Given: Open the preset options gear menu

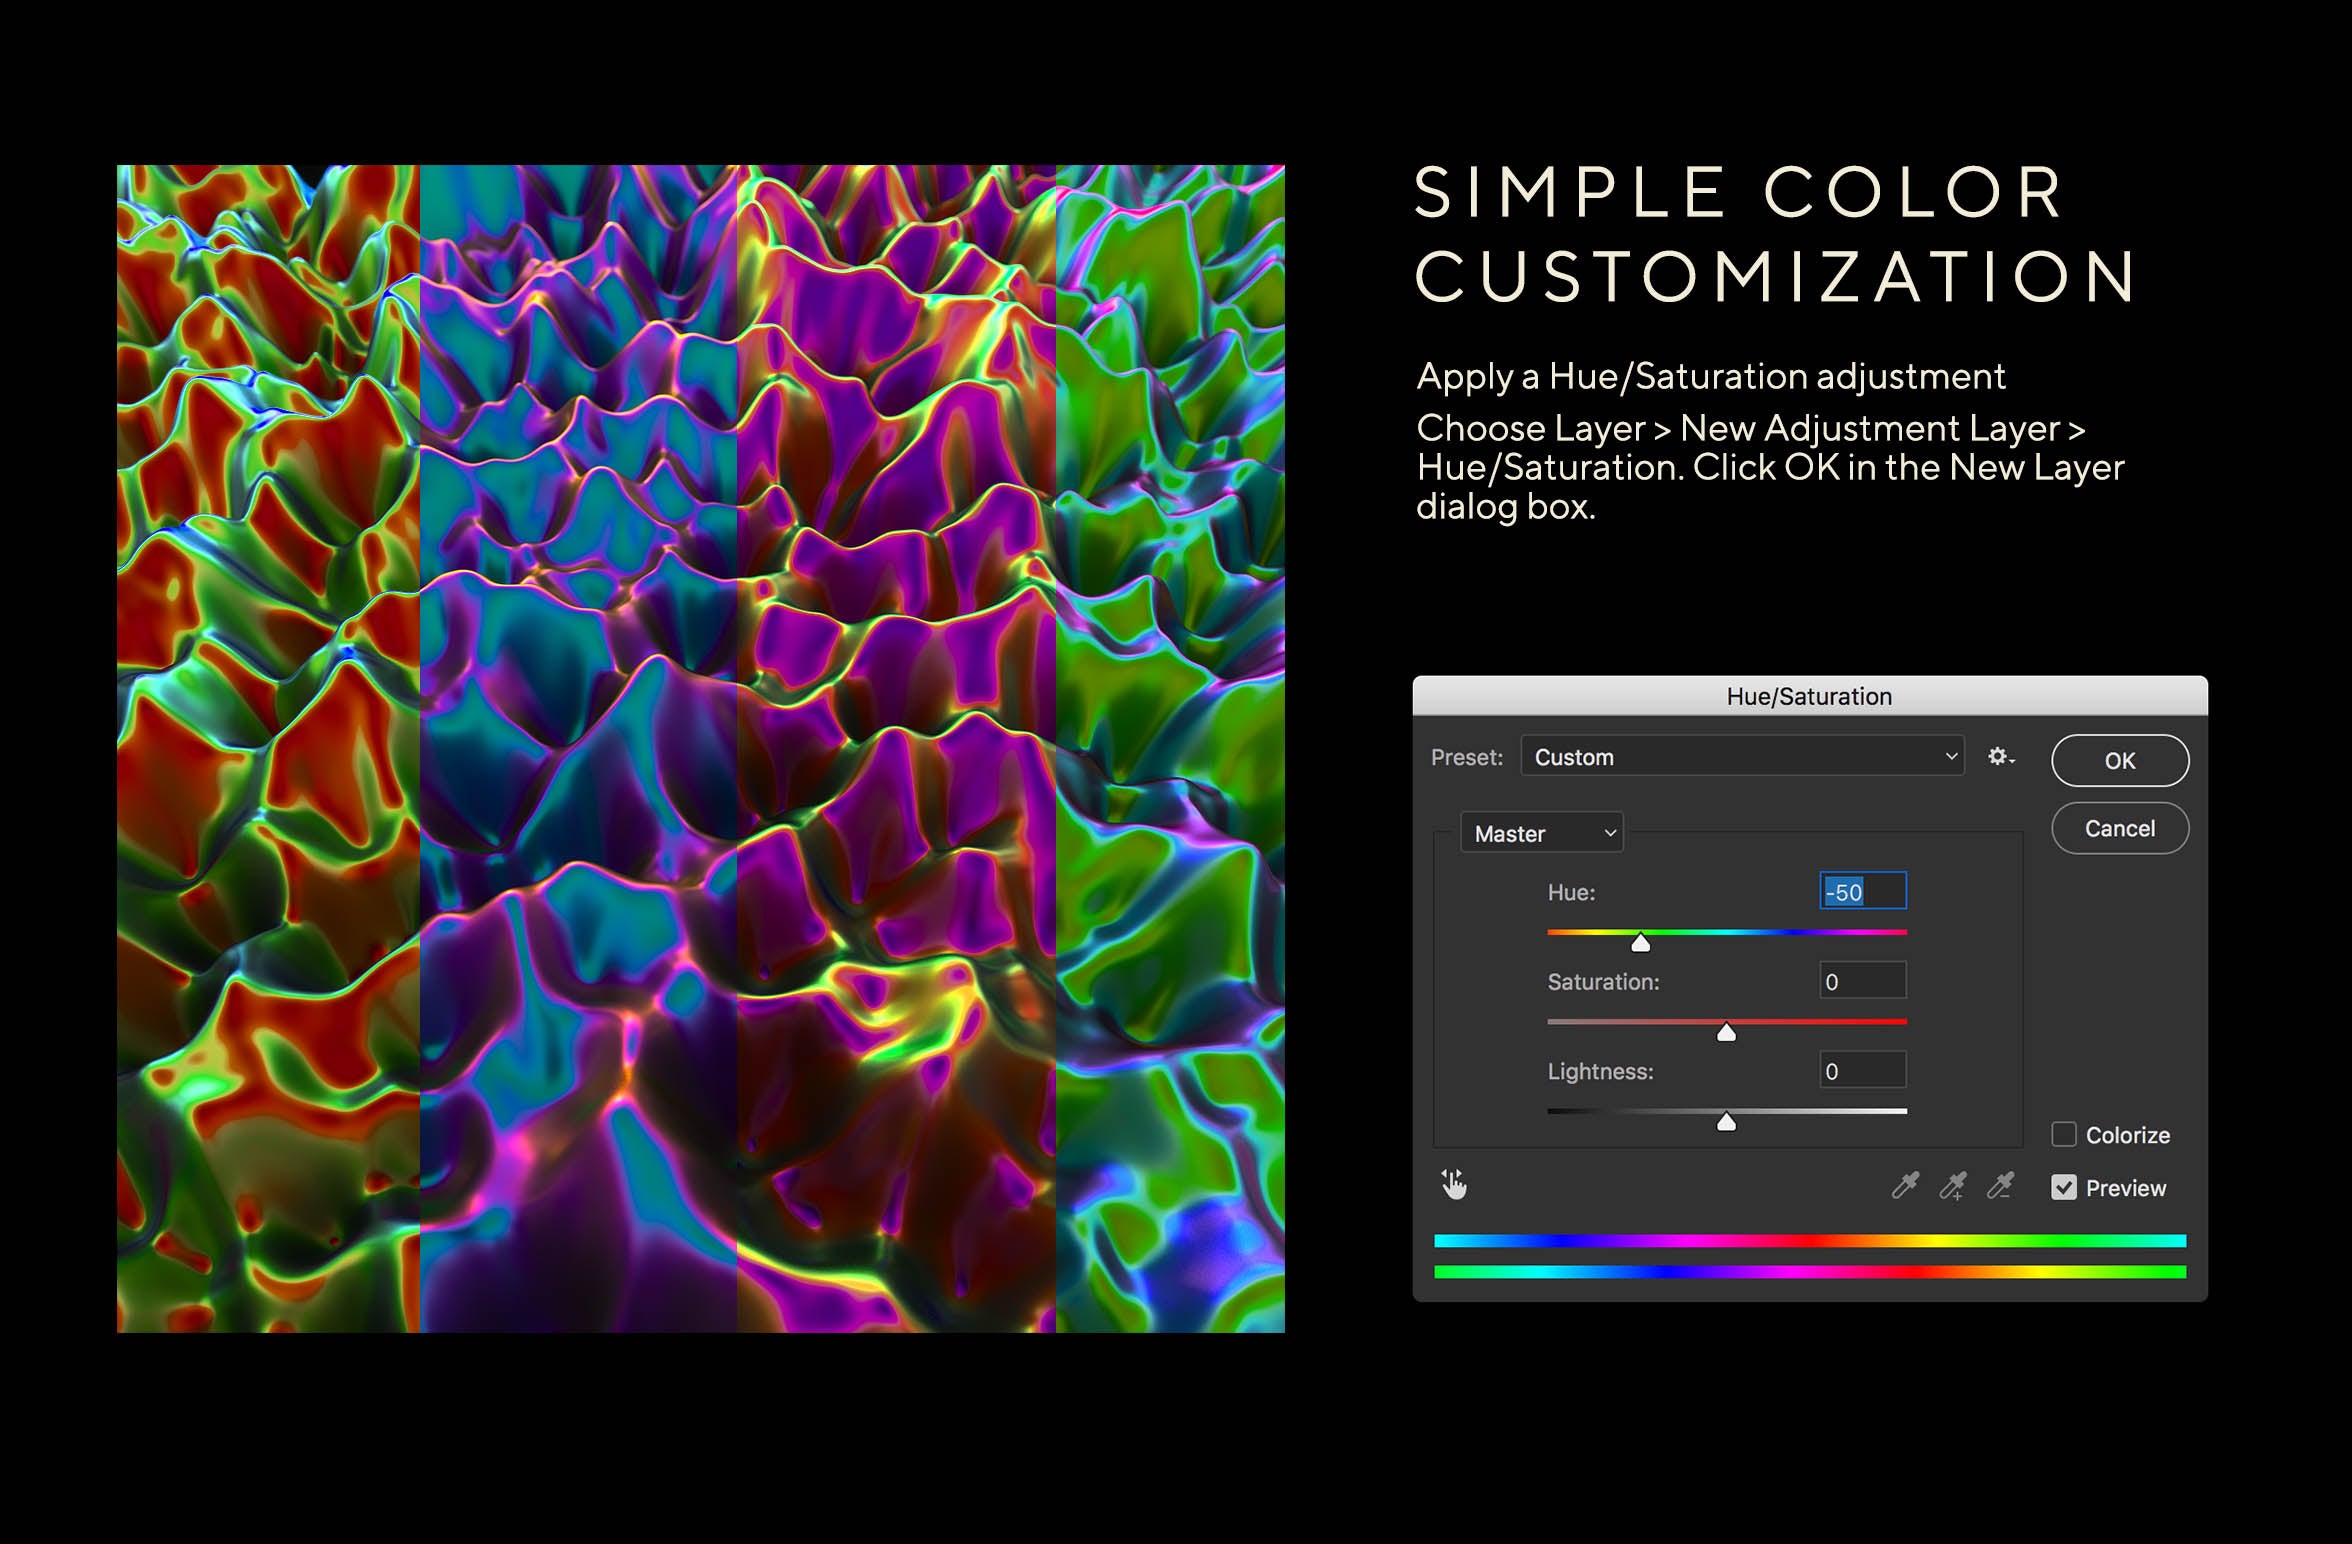Looking at the screenshot, I should pos(2000,757).
